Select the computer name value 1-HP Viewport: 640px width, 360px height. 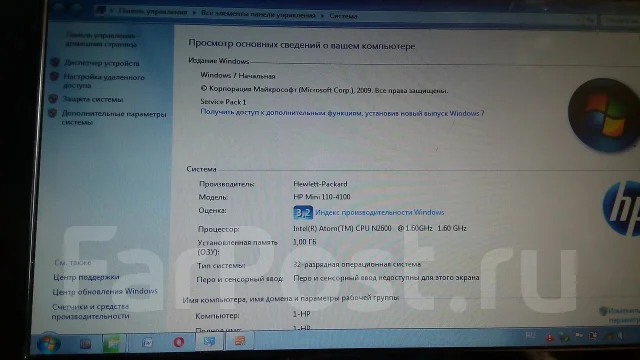(x=302, y=314)
